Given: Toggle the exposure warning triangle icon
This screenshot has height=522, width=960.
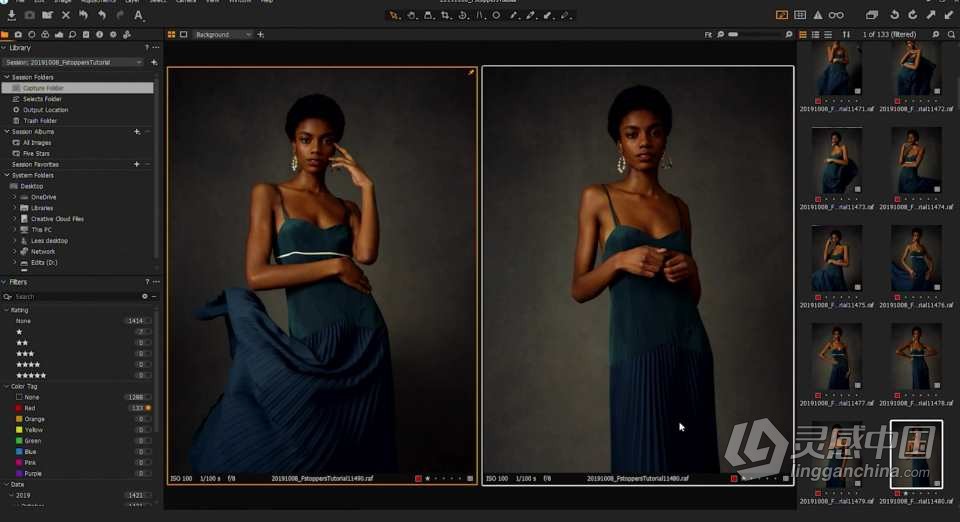Looking at the screenshot, I should (818, 15).
